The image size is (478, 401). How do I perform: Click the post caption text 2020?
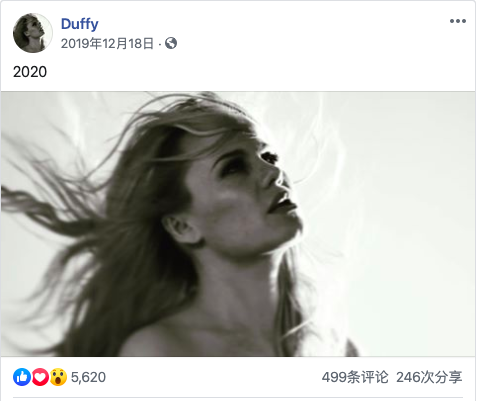[x=30, y=72]
